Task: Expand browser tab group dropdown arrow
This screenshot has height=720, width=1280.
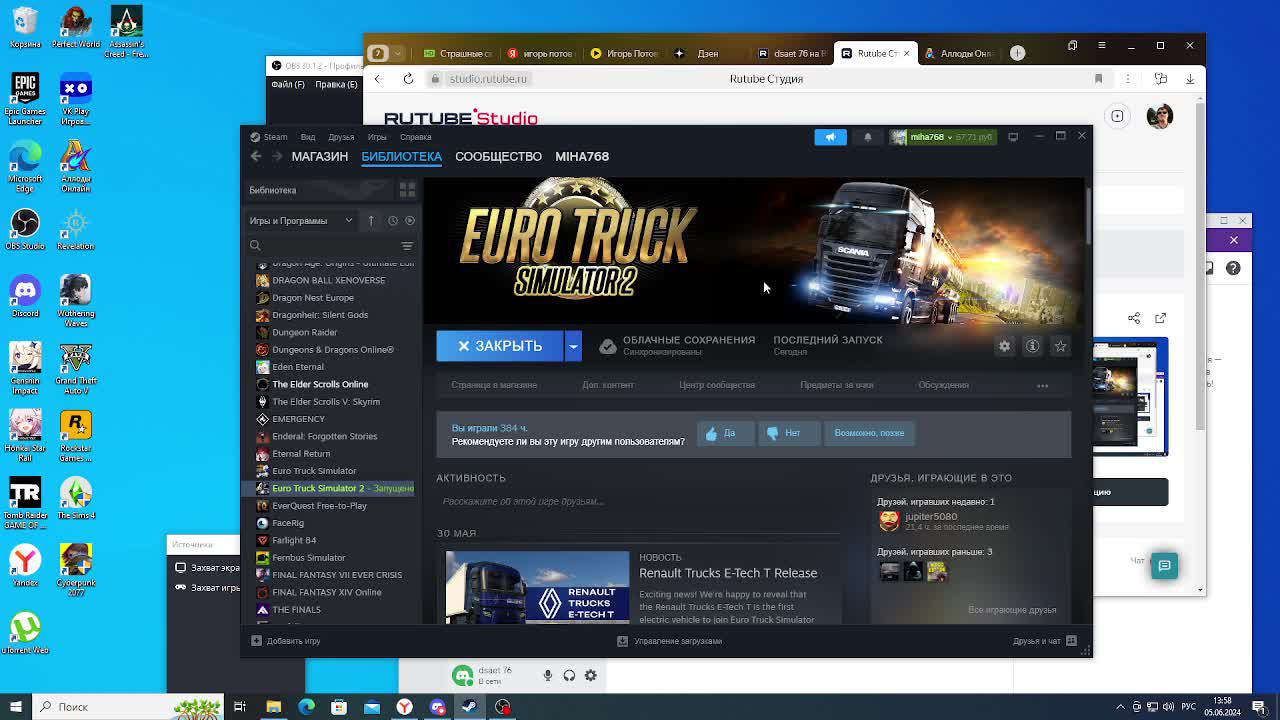Action: pyautogui.click(x=398, y=53)
